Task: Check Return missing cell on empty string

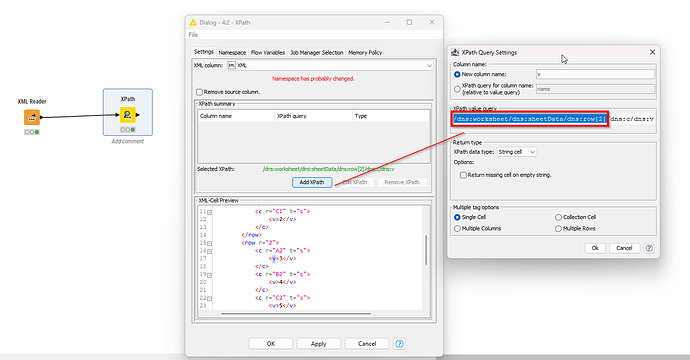Action: (463, 175)
